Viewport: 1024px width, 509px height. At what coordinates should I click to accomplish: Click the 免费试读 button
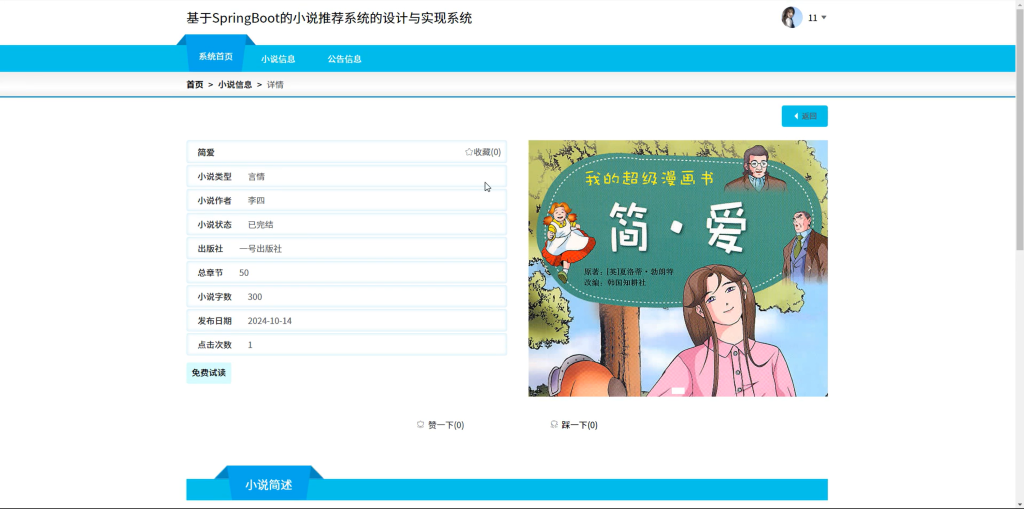(x=208, y=373)
